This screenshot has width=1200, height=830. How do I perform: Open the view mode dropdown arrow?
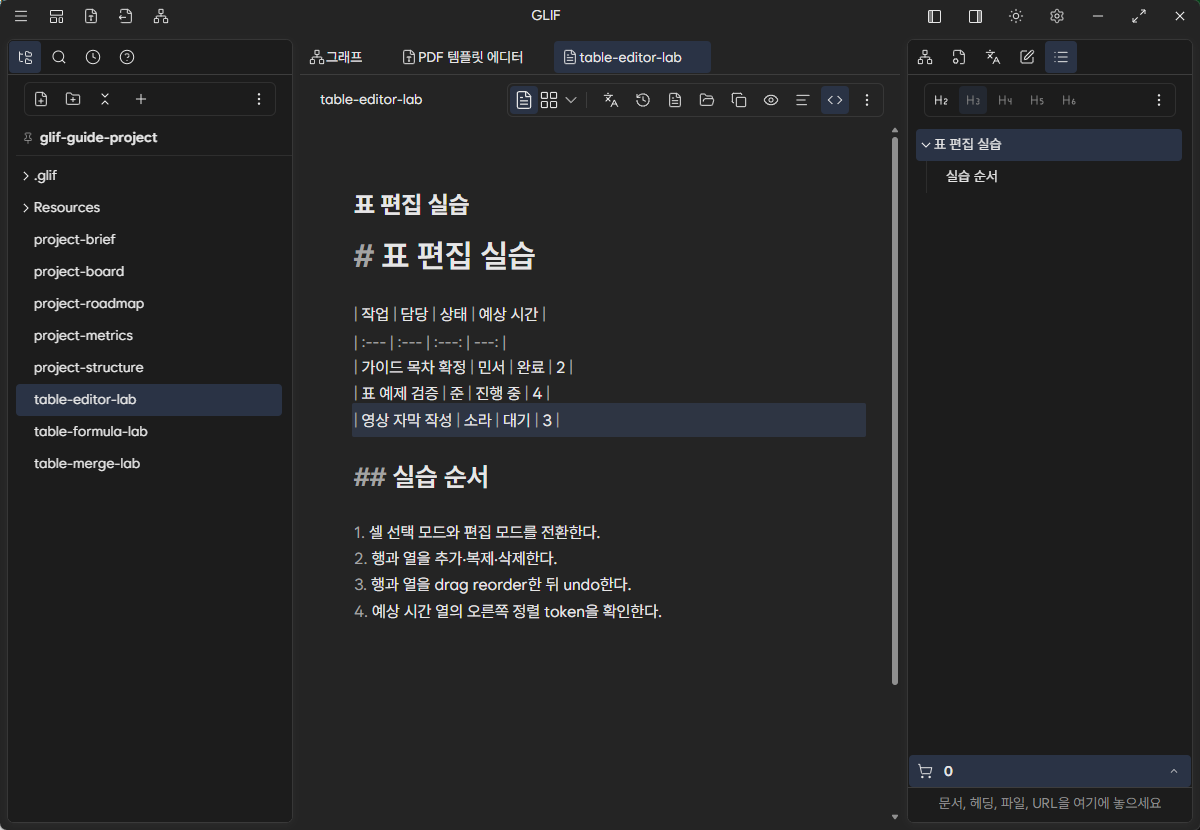571,100
